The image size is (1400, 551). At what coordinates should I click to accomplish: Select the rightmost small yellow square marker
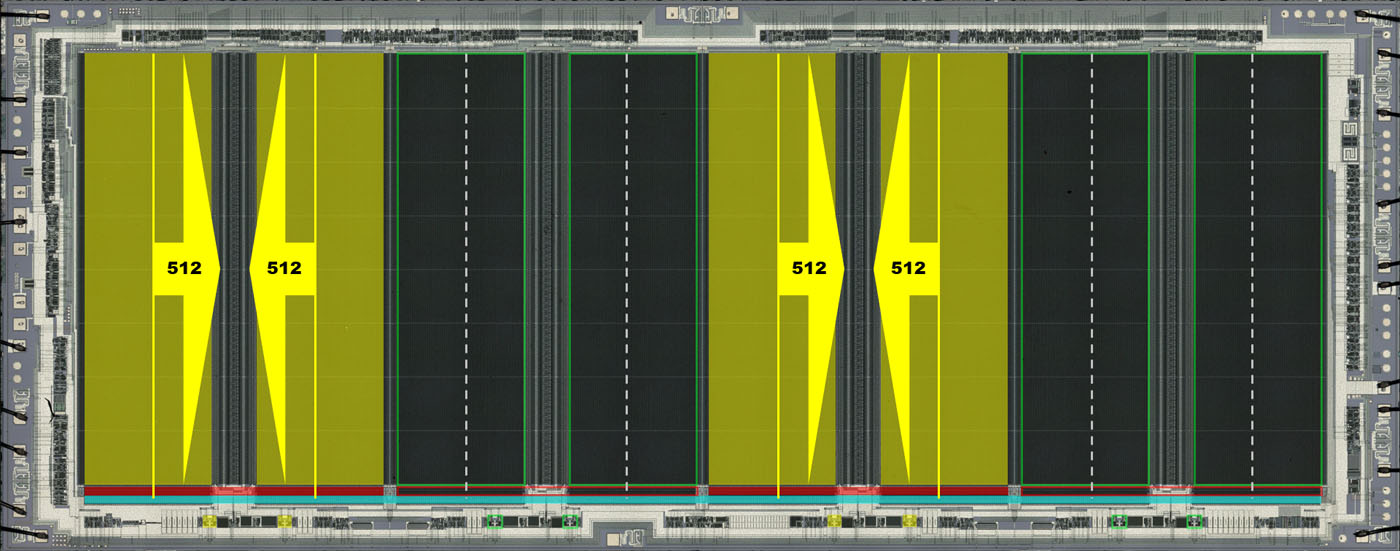(x=909, y=521)
